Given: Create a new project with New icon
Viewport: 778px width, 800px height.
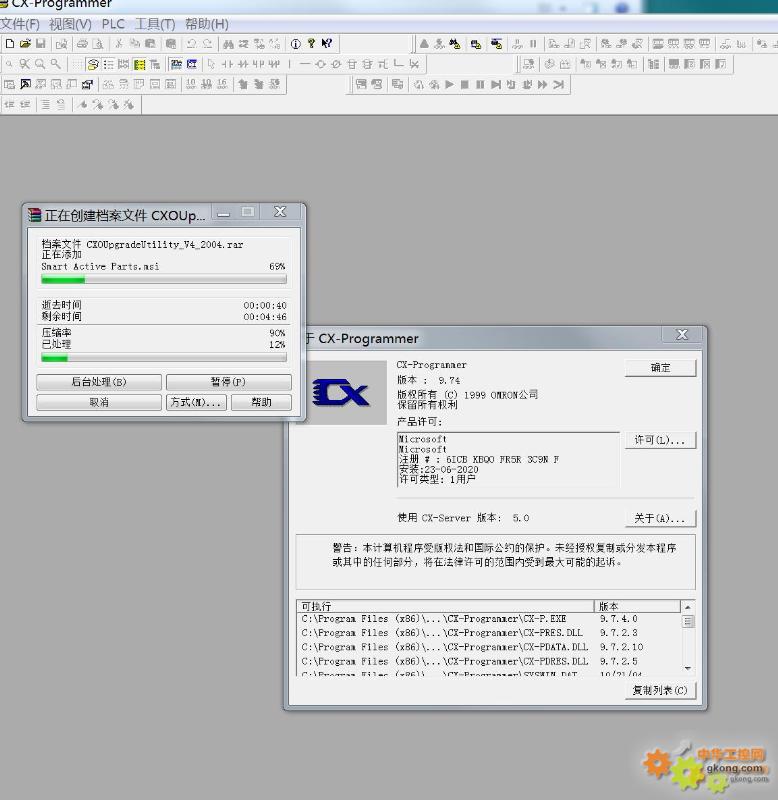Looking at the screenshot, I should tap(10, 44).
